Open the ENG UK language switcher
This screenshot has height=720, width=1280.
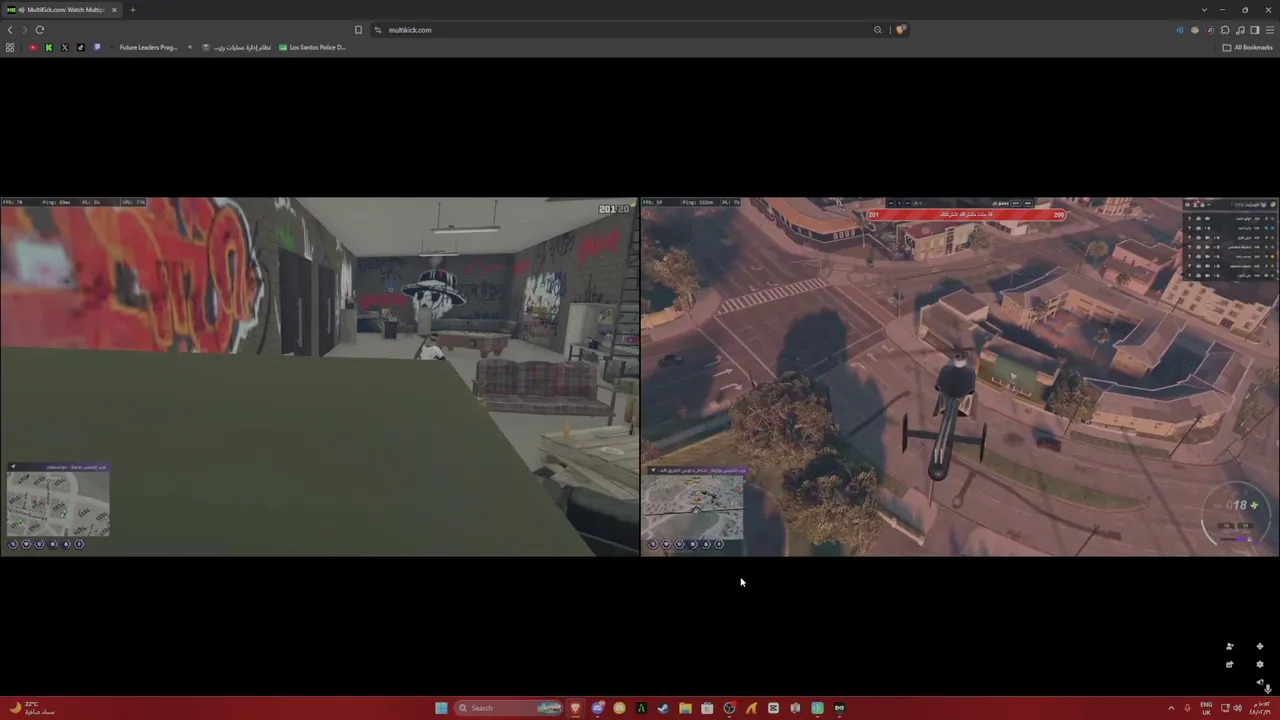1206,708
